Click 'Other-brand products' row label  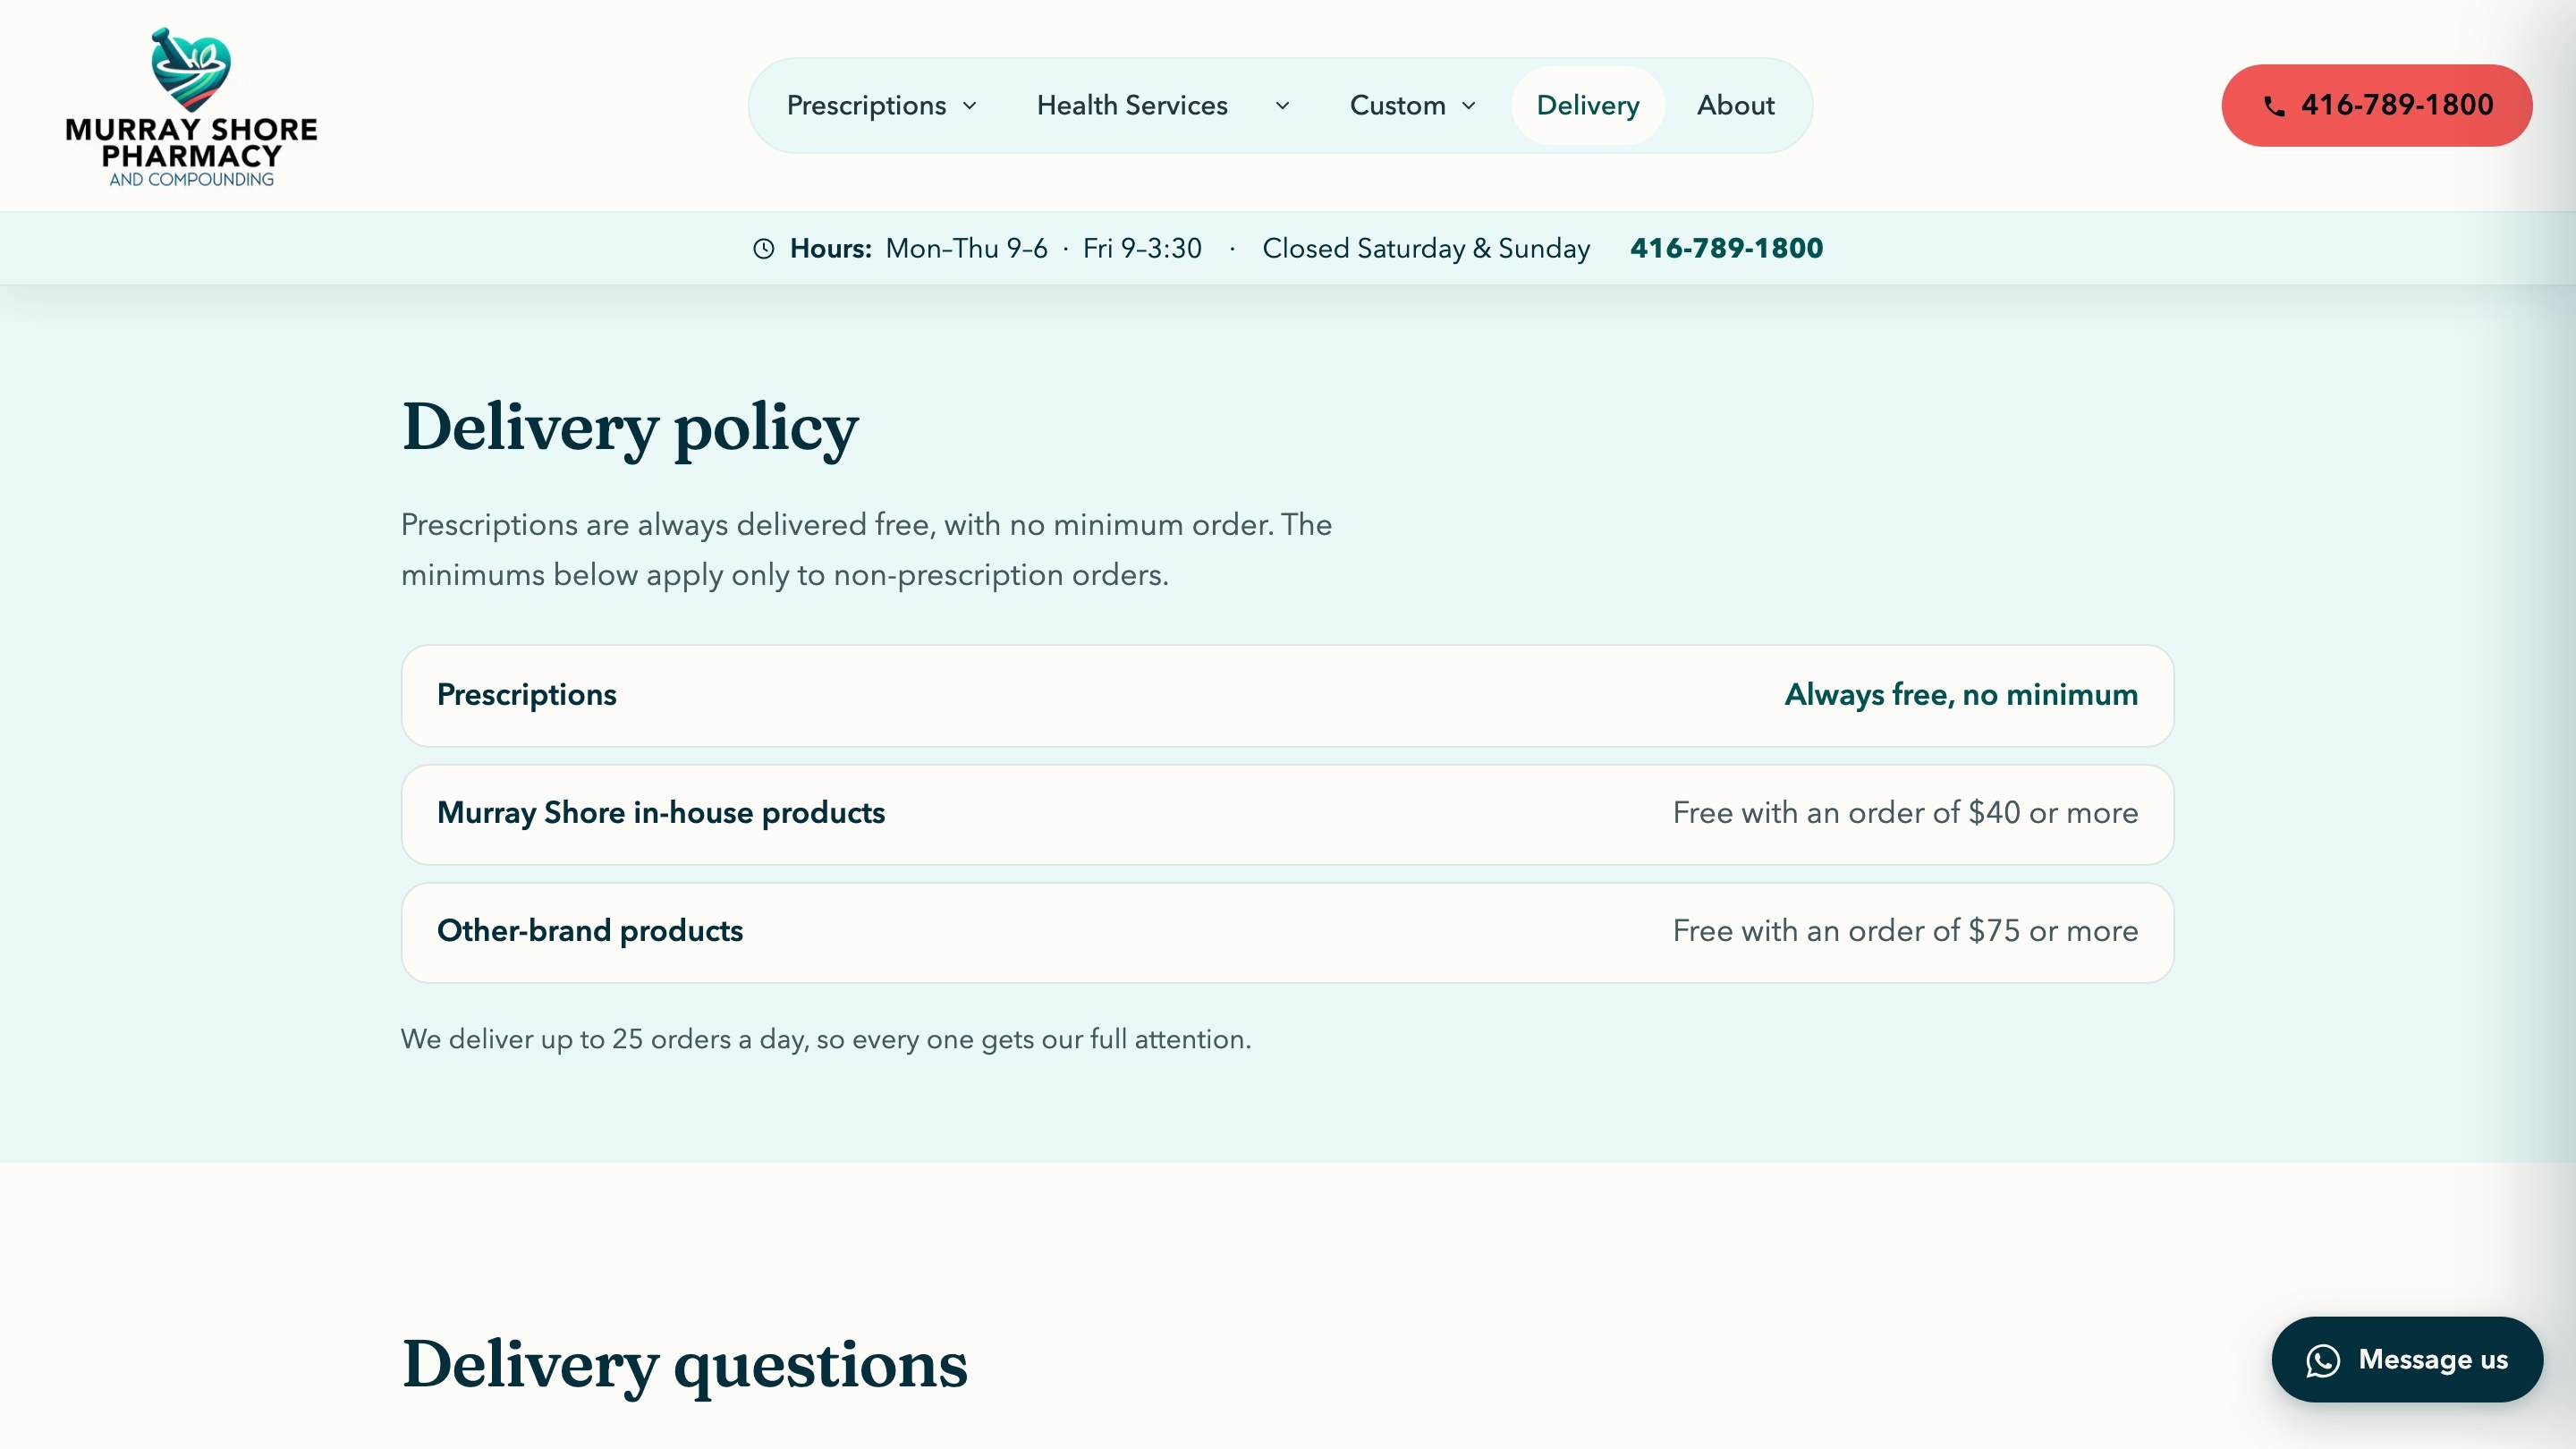tap(590, 931)
